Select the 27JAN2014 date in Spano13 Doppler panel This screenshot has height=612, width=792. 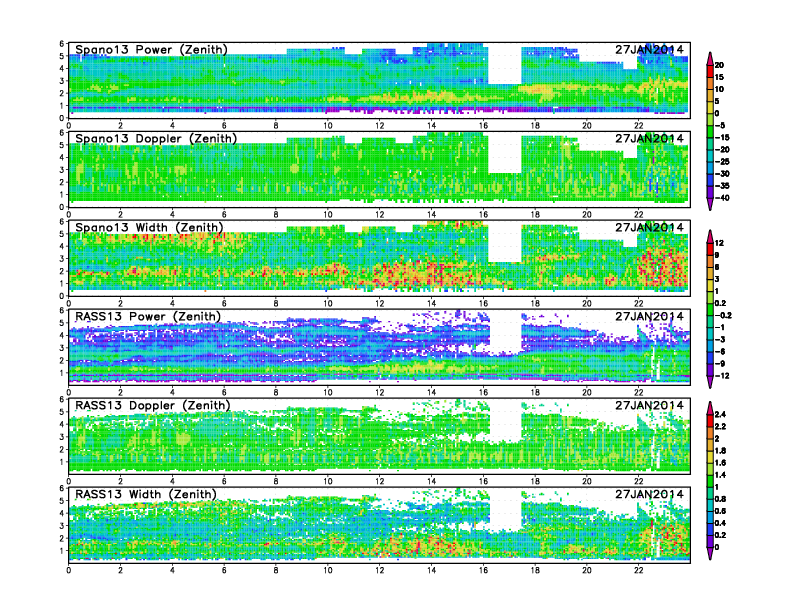650,138
